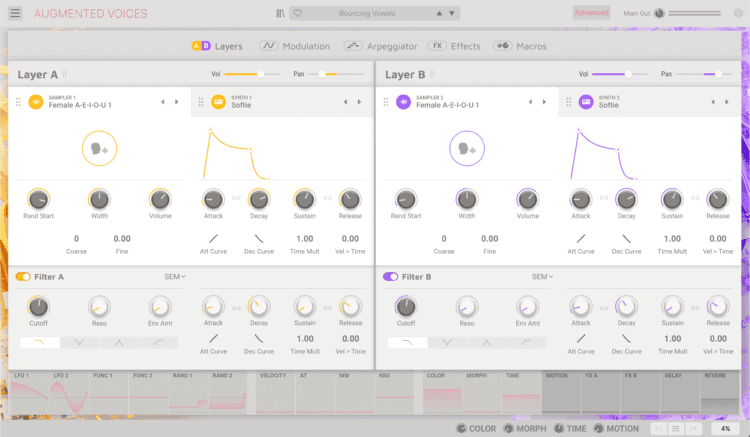Screen dimensions: 750x437
Task: Click the undo arrow in status bar
Action: point(659,429)
